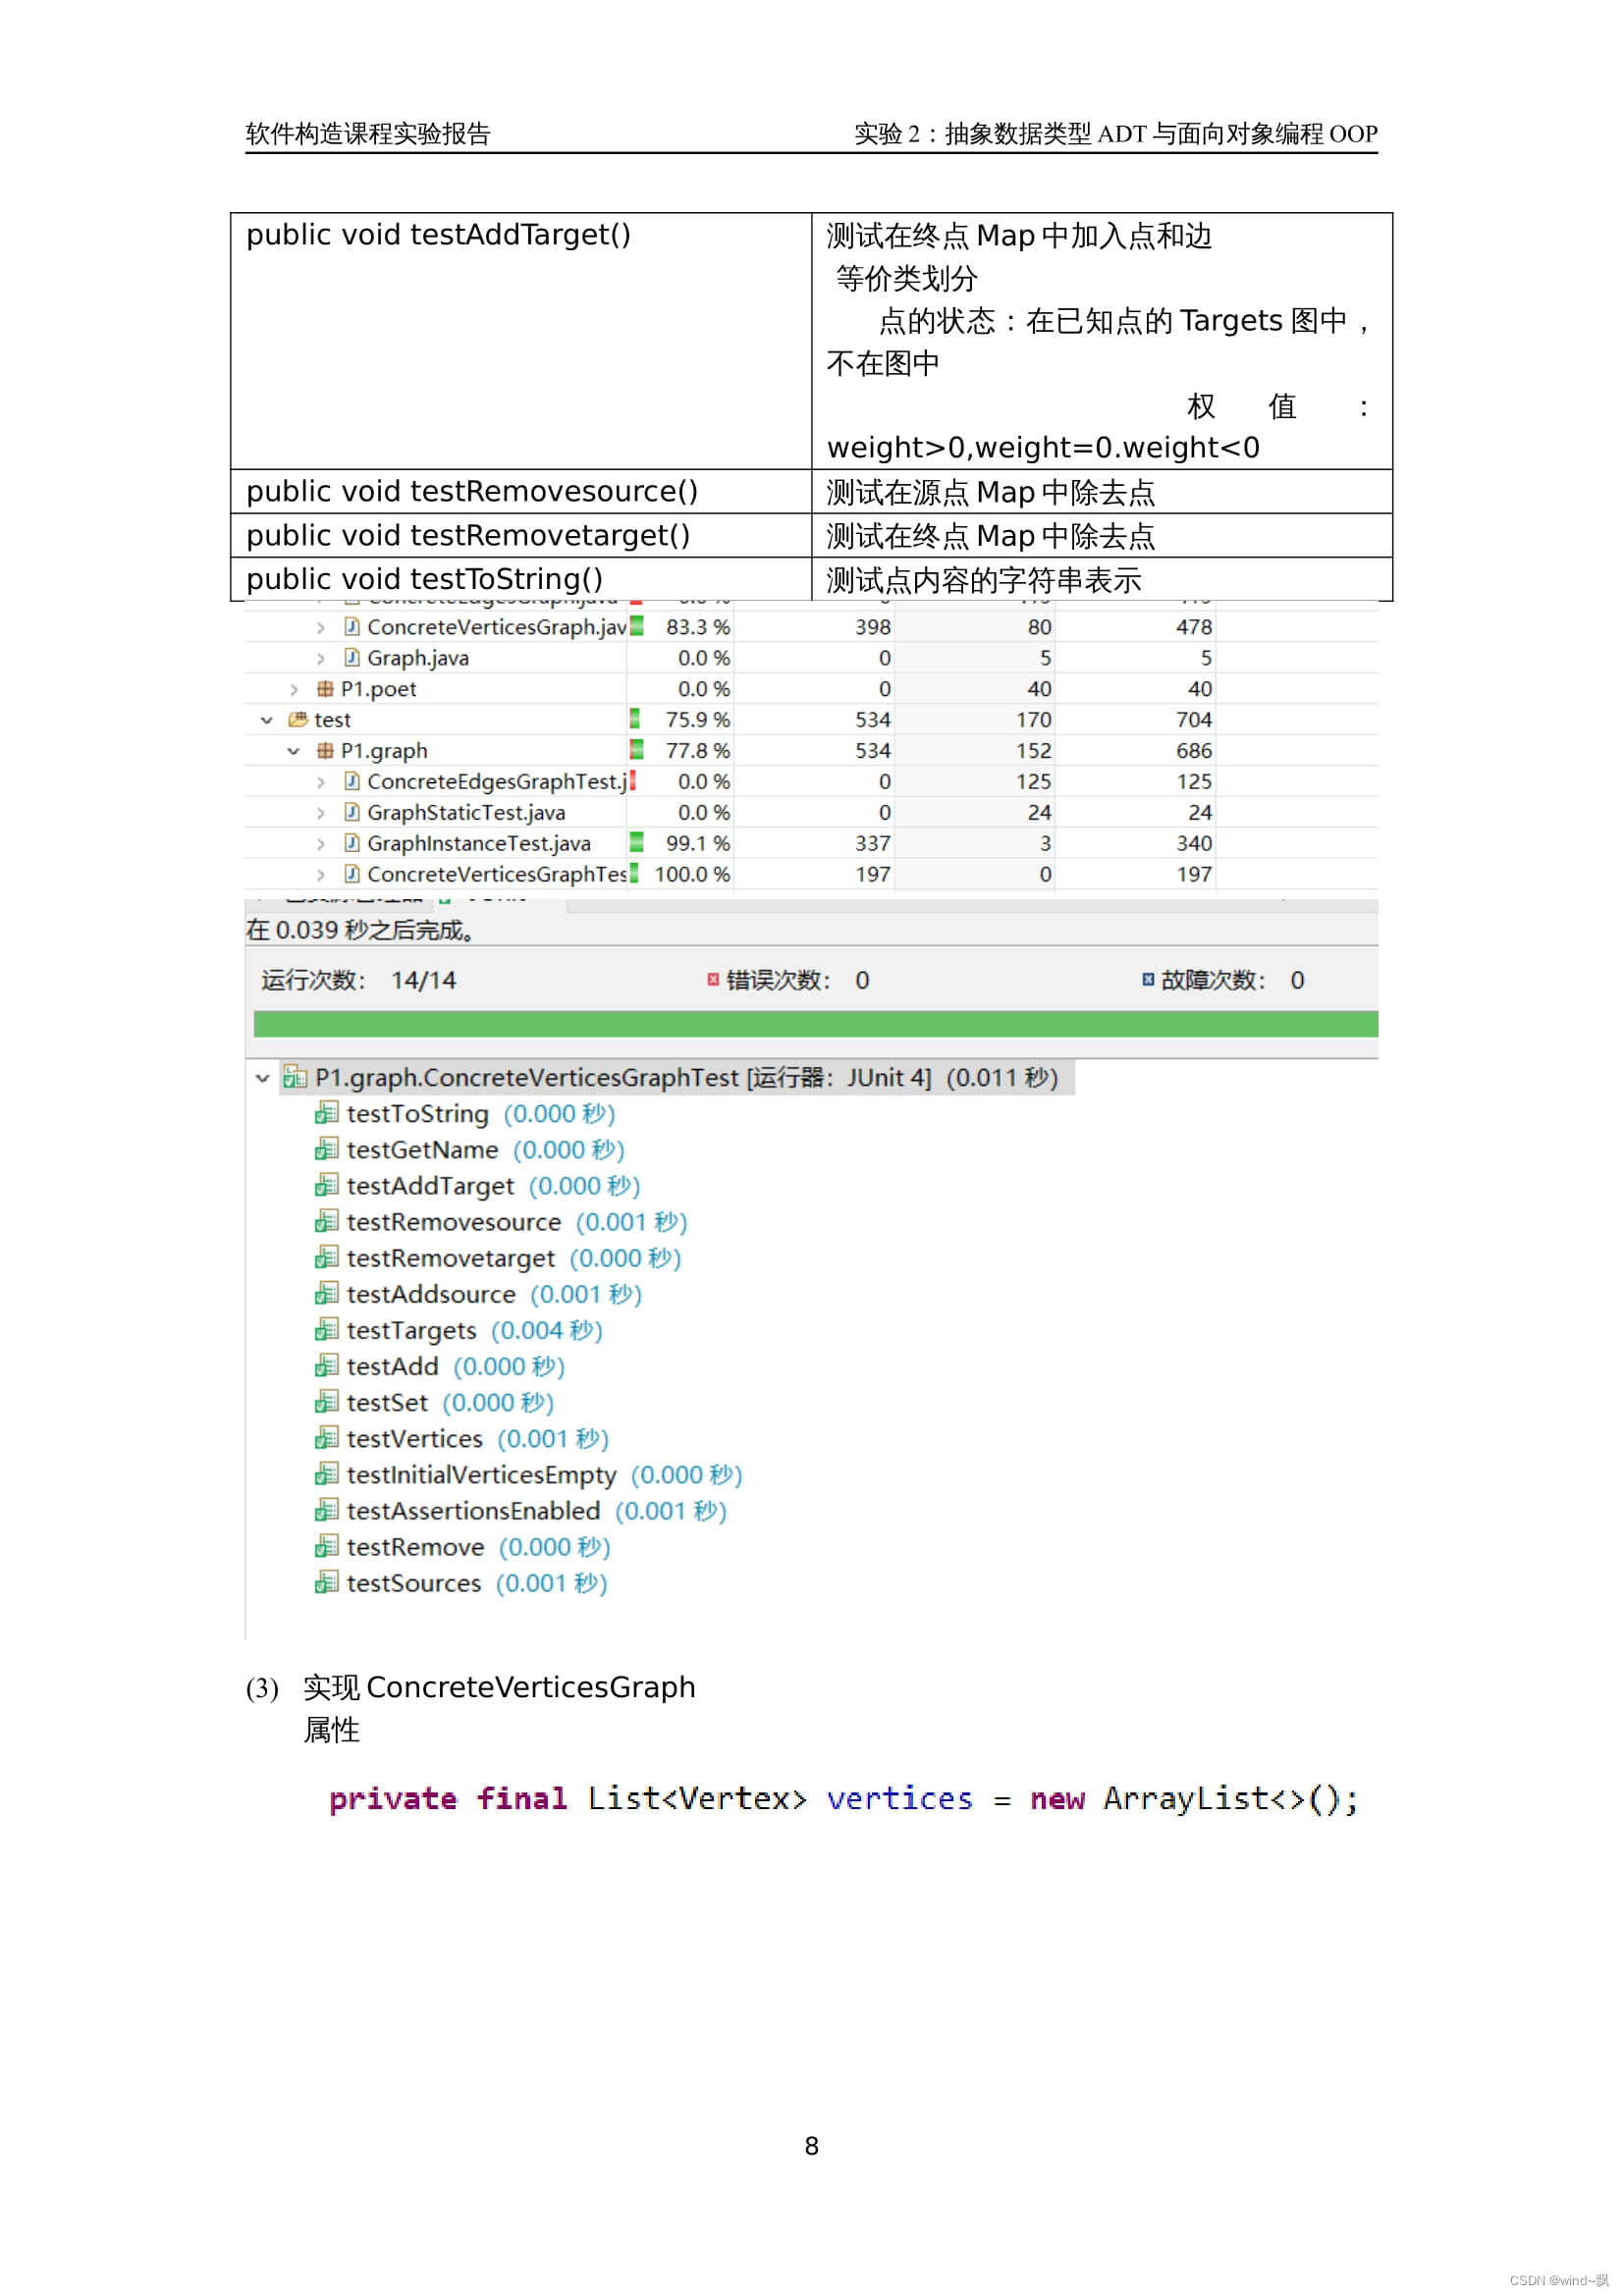The image size is (1624, 2296).
Task: Click the page header '软件构造课程实验报告'
Action: pyautogui.click(x=368, y=134)
